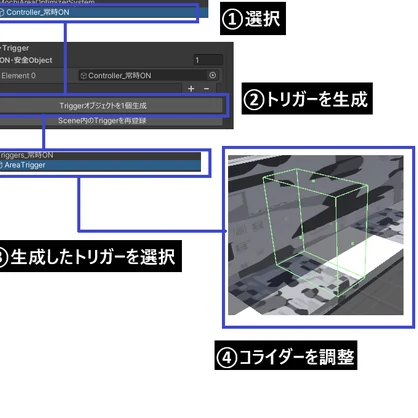Click the Element 0 label
418x418 pixels.
pyautogui.click(x=18, y=76)
